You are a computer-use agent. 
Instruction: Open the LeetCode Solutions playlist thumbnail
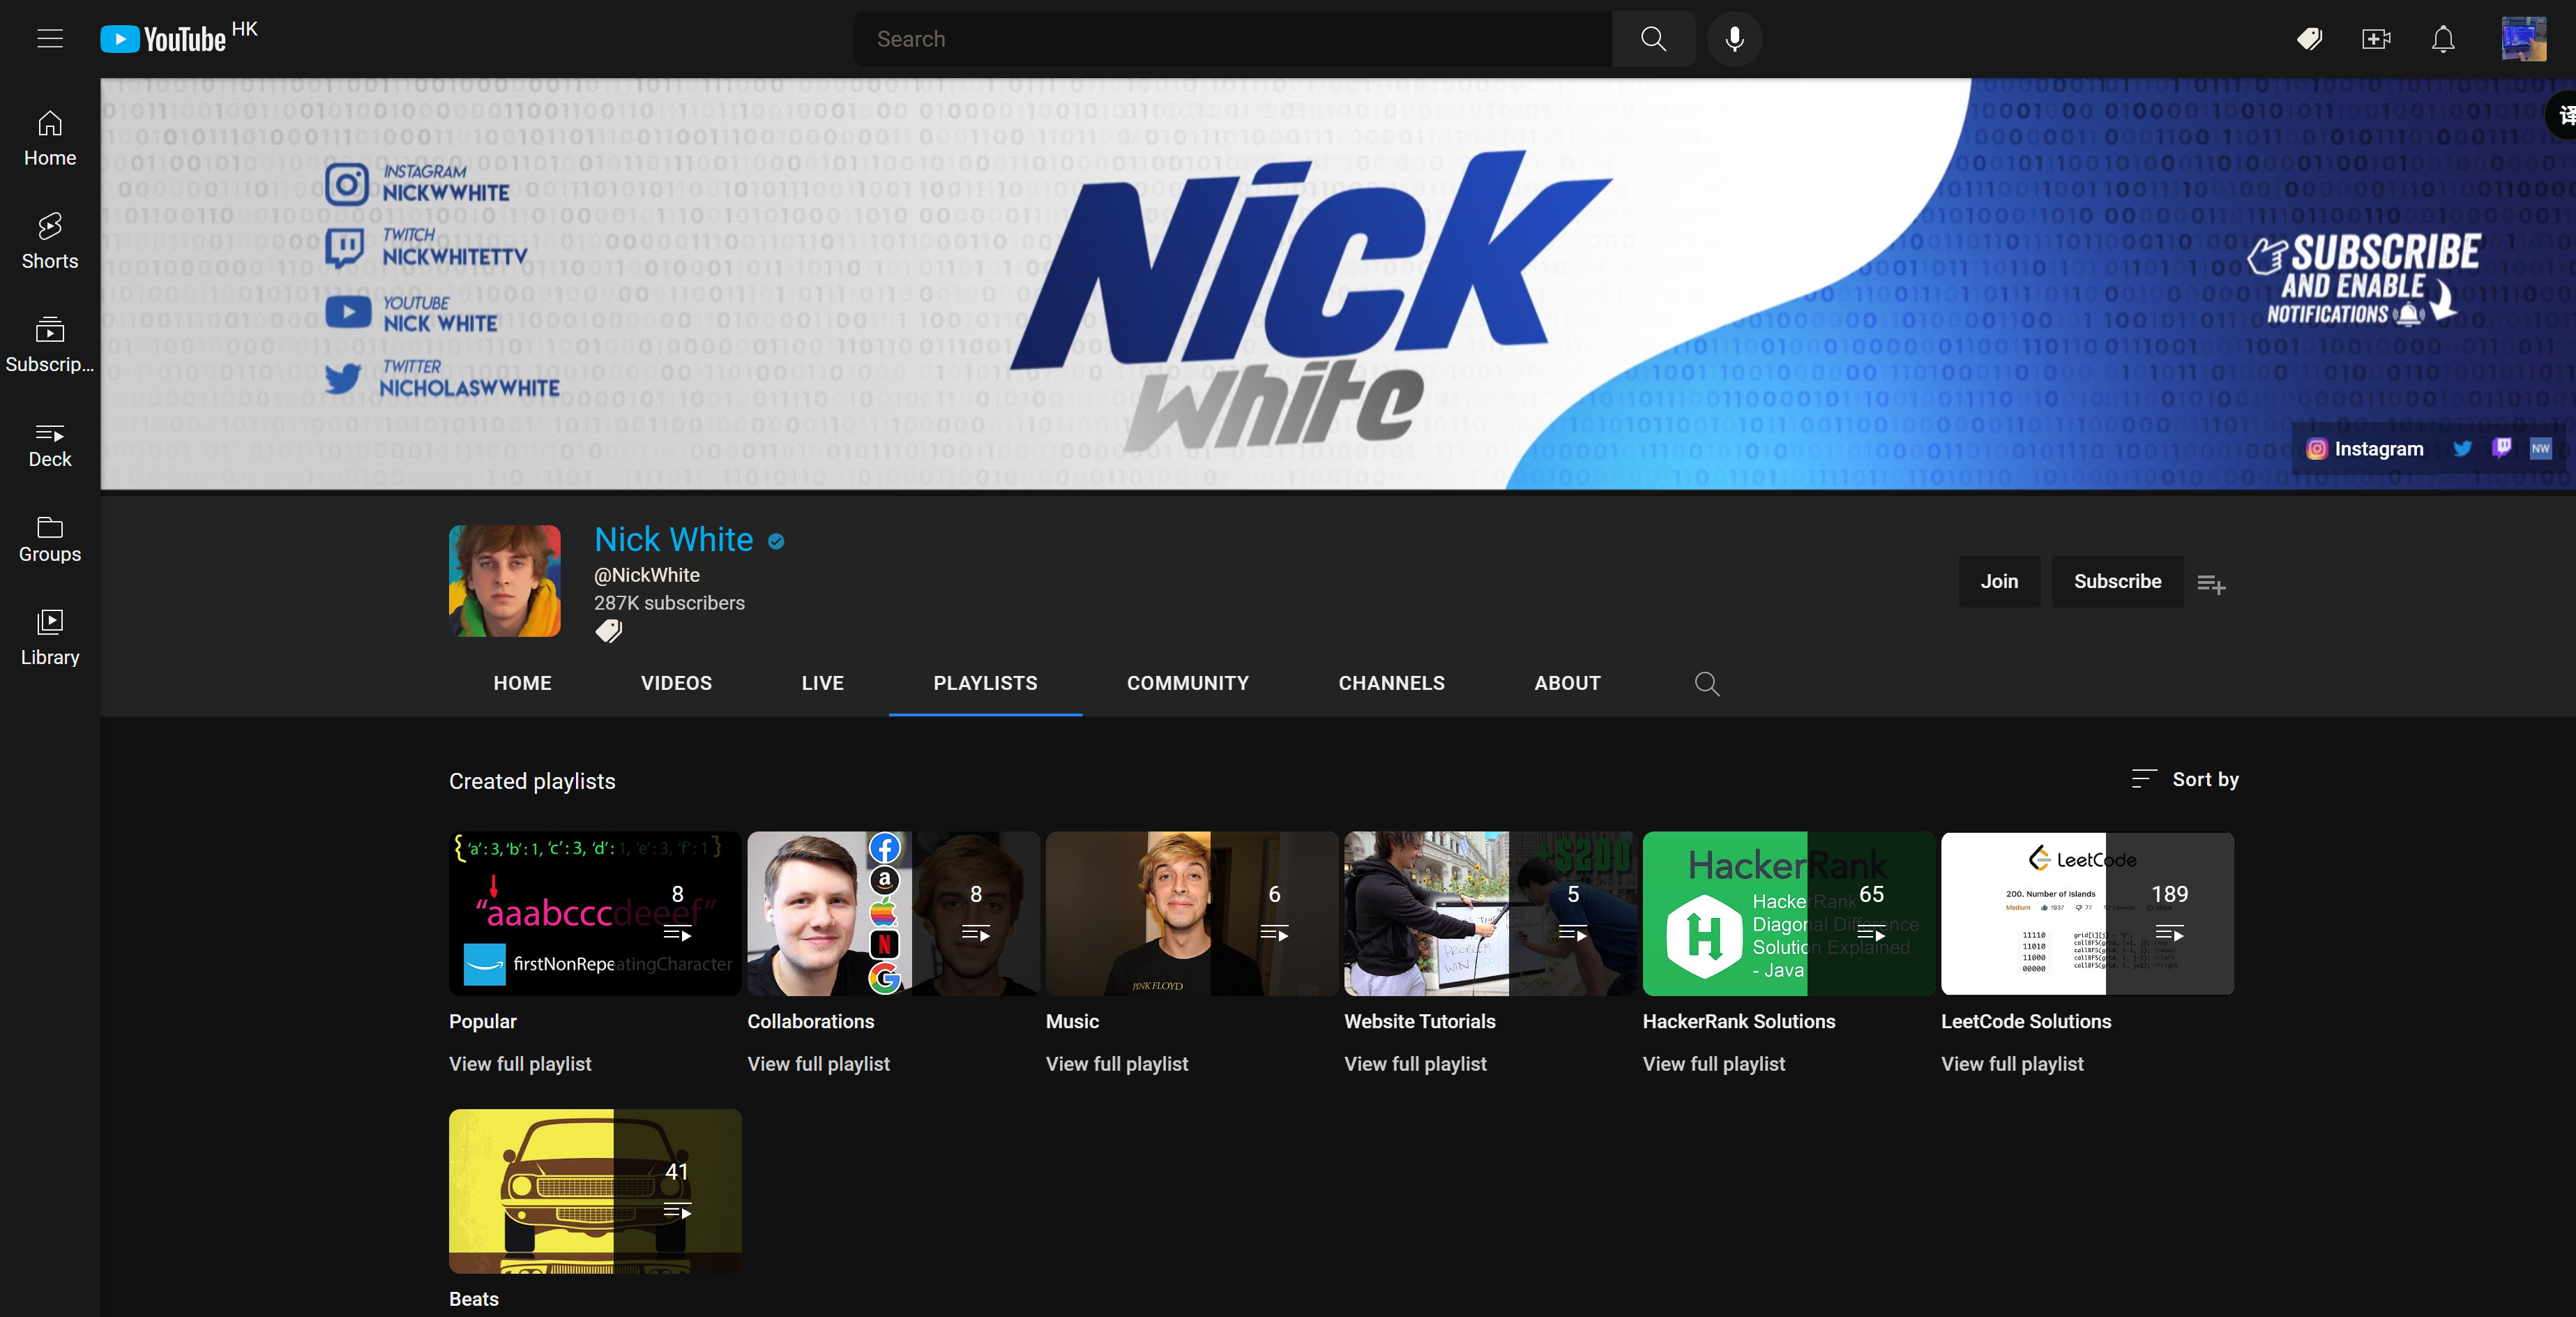[x=2087, y=913]
